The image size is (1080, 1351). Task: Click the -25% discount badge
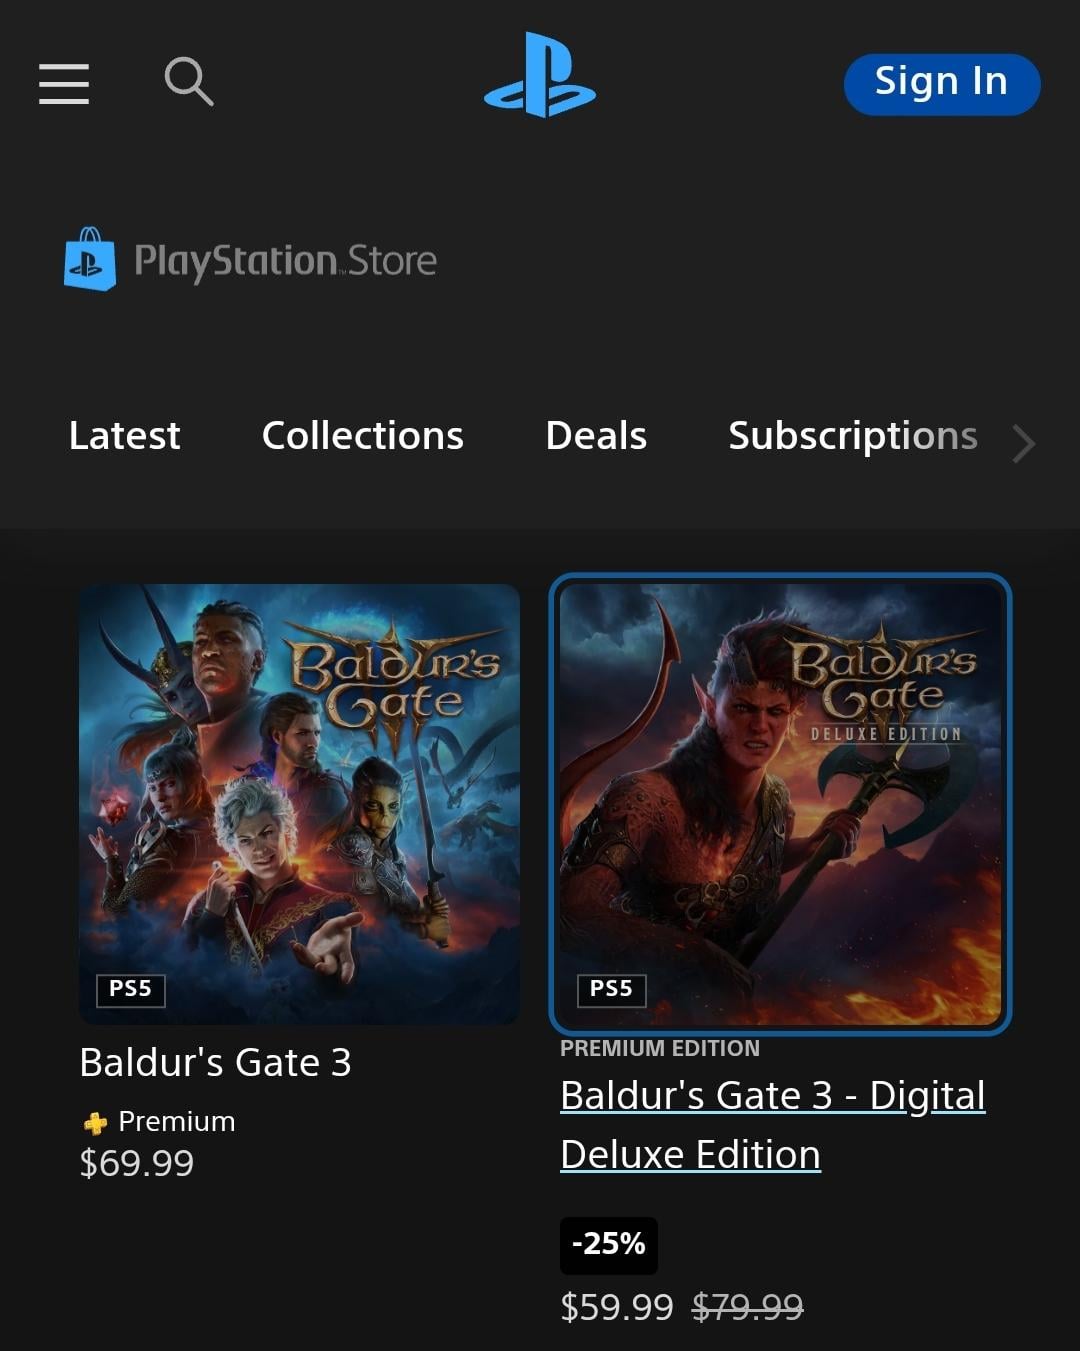(x=608, y=1245)
